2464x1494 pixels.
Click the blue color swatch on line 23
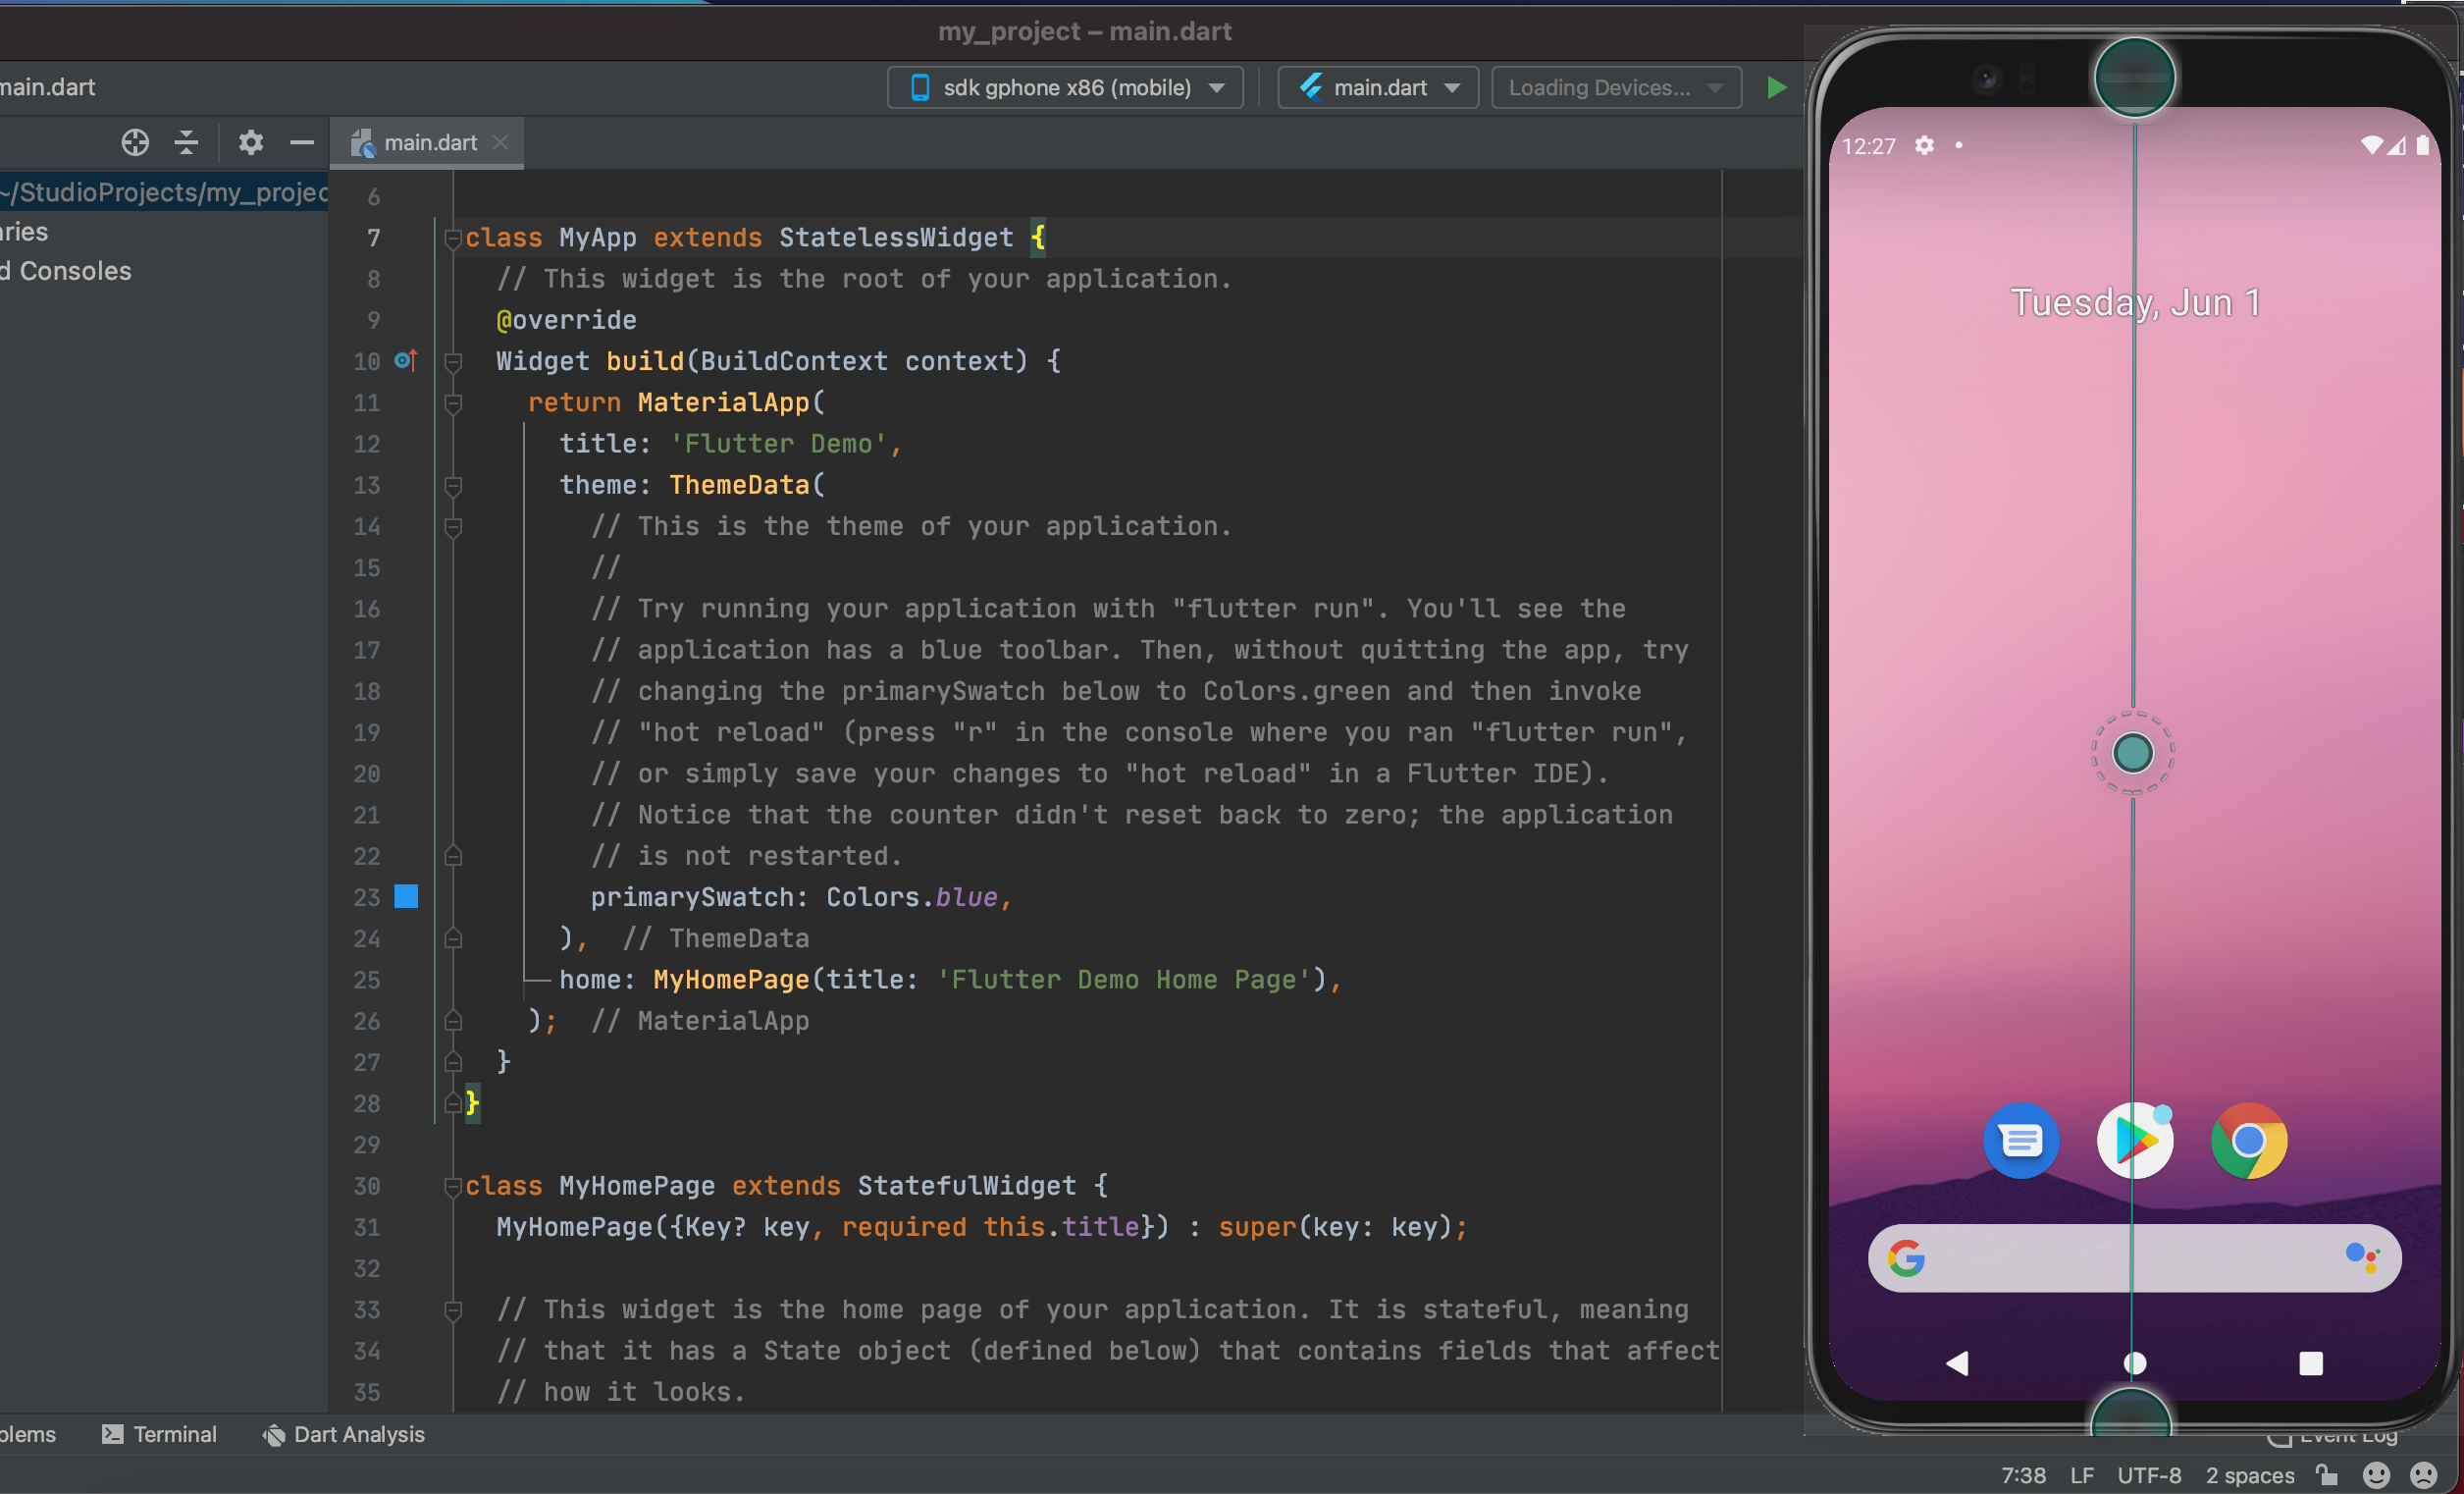pyautogui.click(x=406, y=896)
